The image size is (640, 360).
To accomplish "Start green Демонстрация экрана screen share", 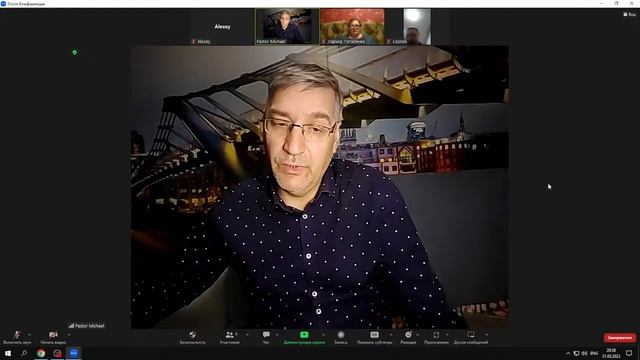I will tap(304, 338).
